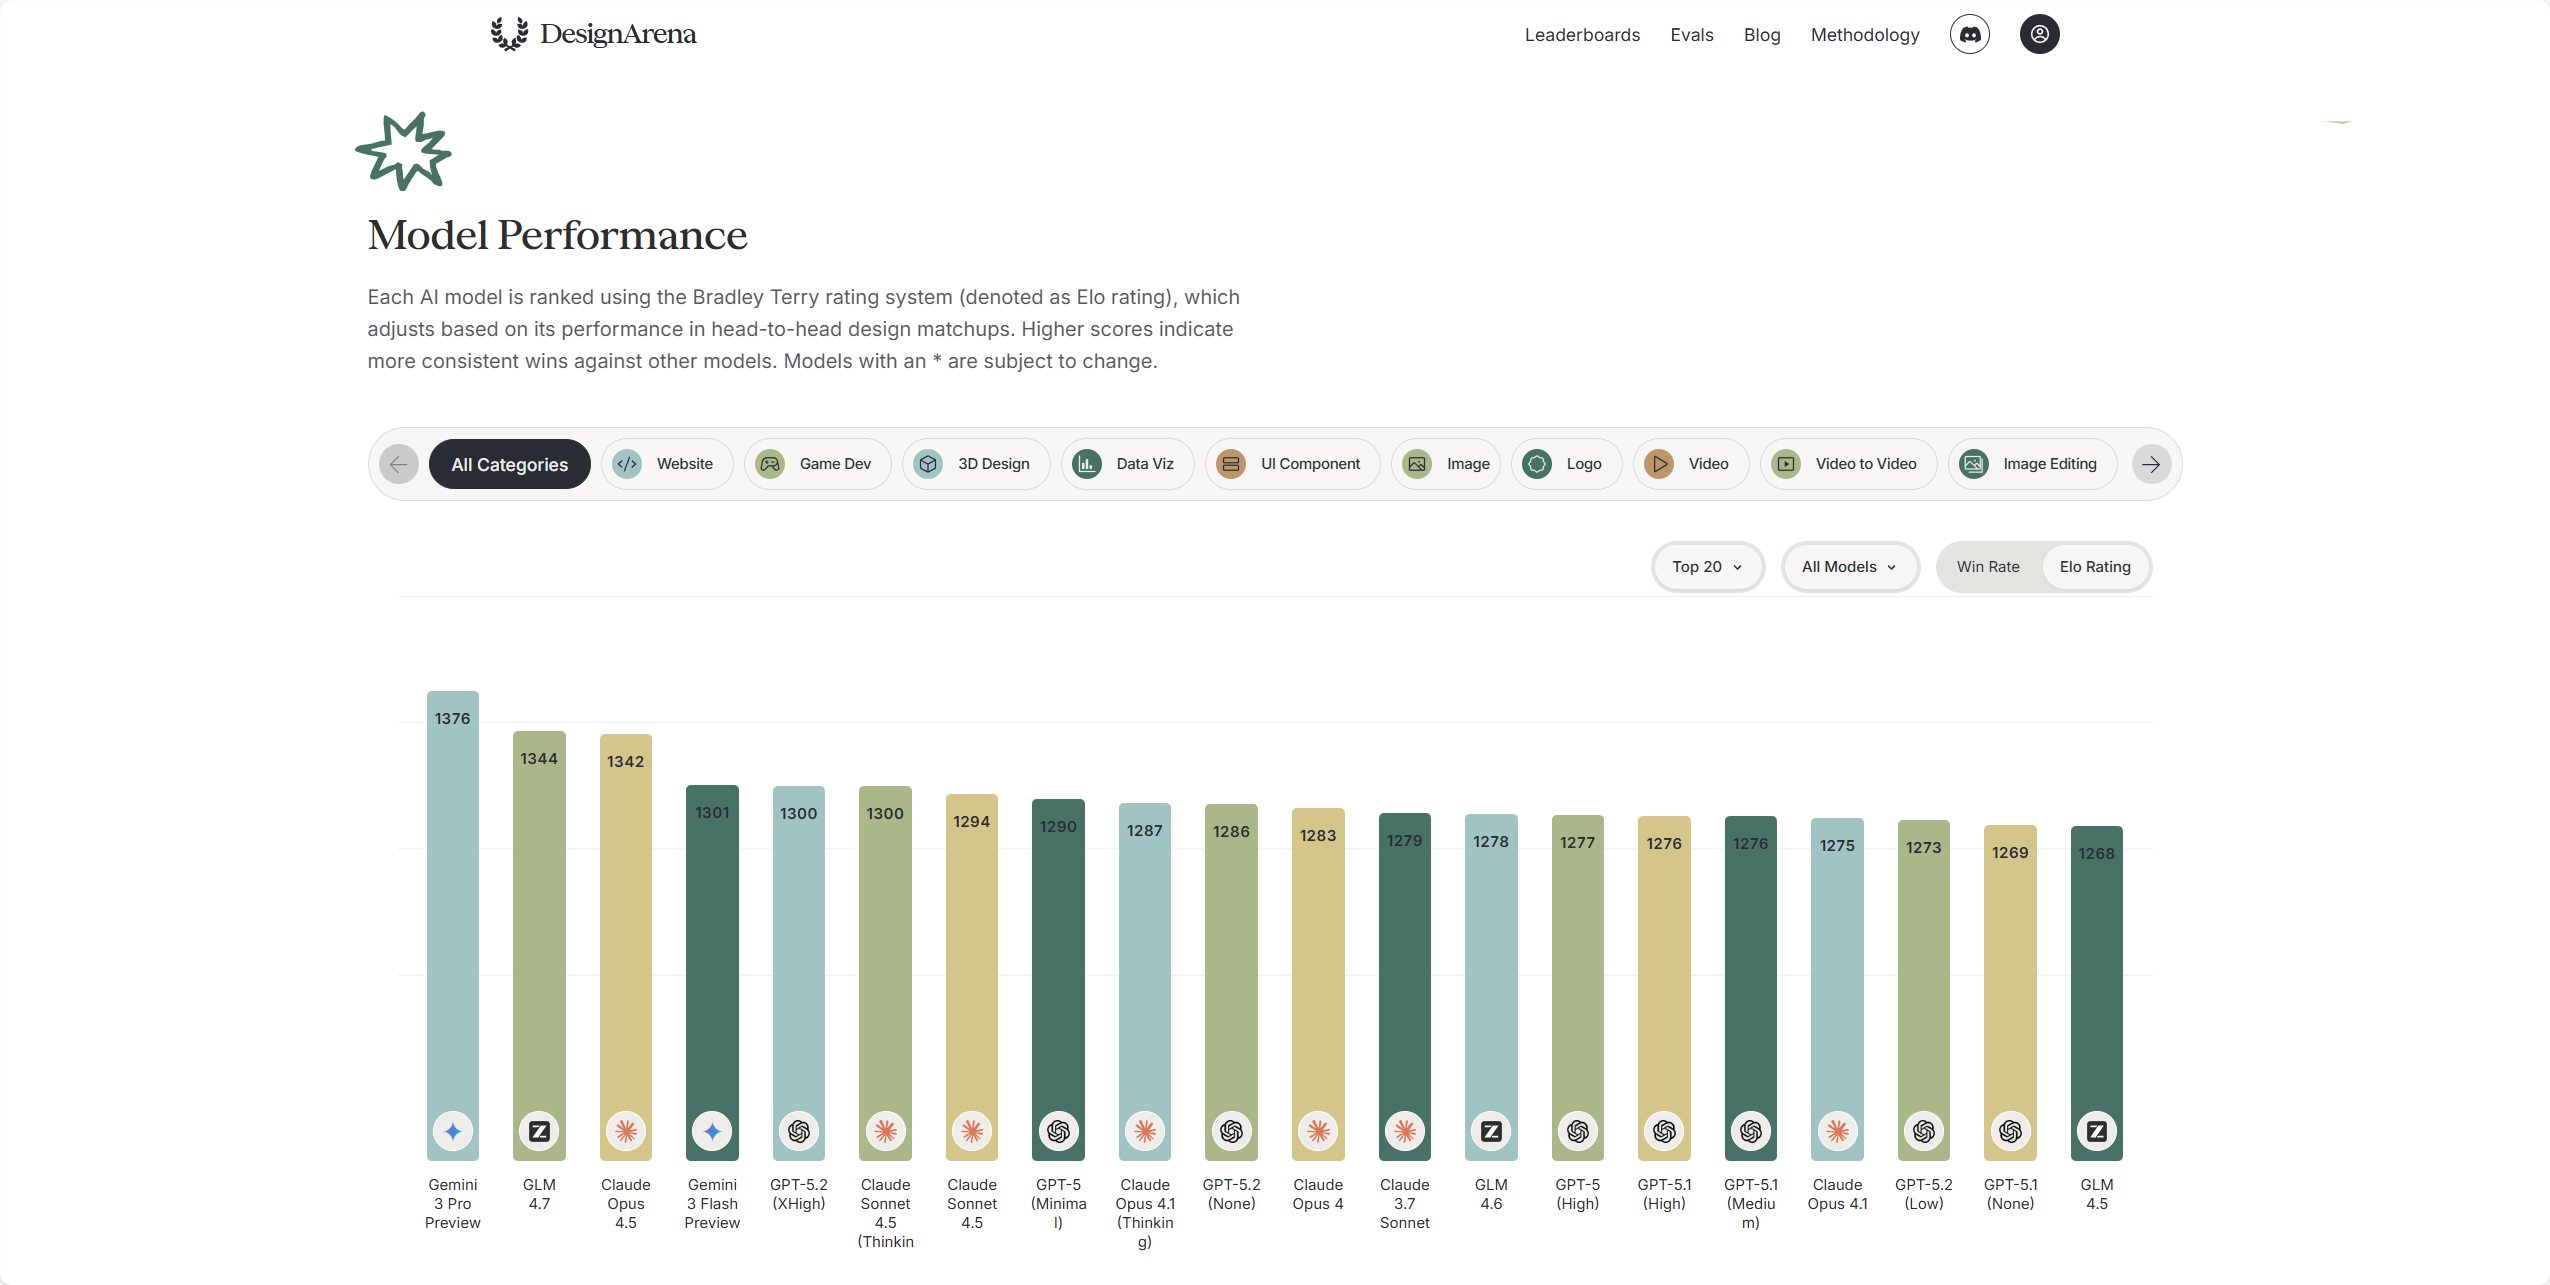Switch metric to Win Rate
This screenshot has width=2550, height=1285.
tap(1988, 567)
